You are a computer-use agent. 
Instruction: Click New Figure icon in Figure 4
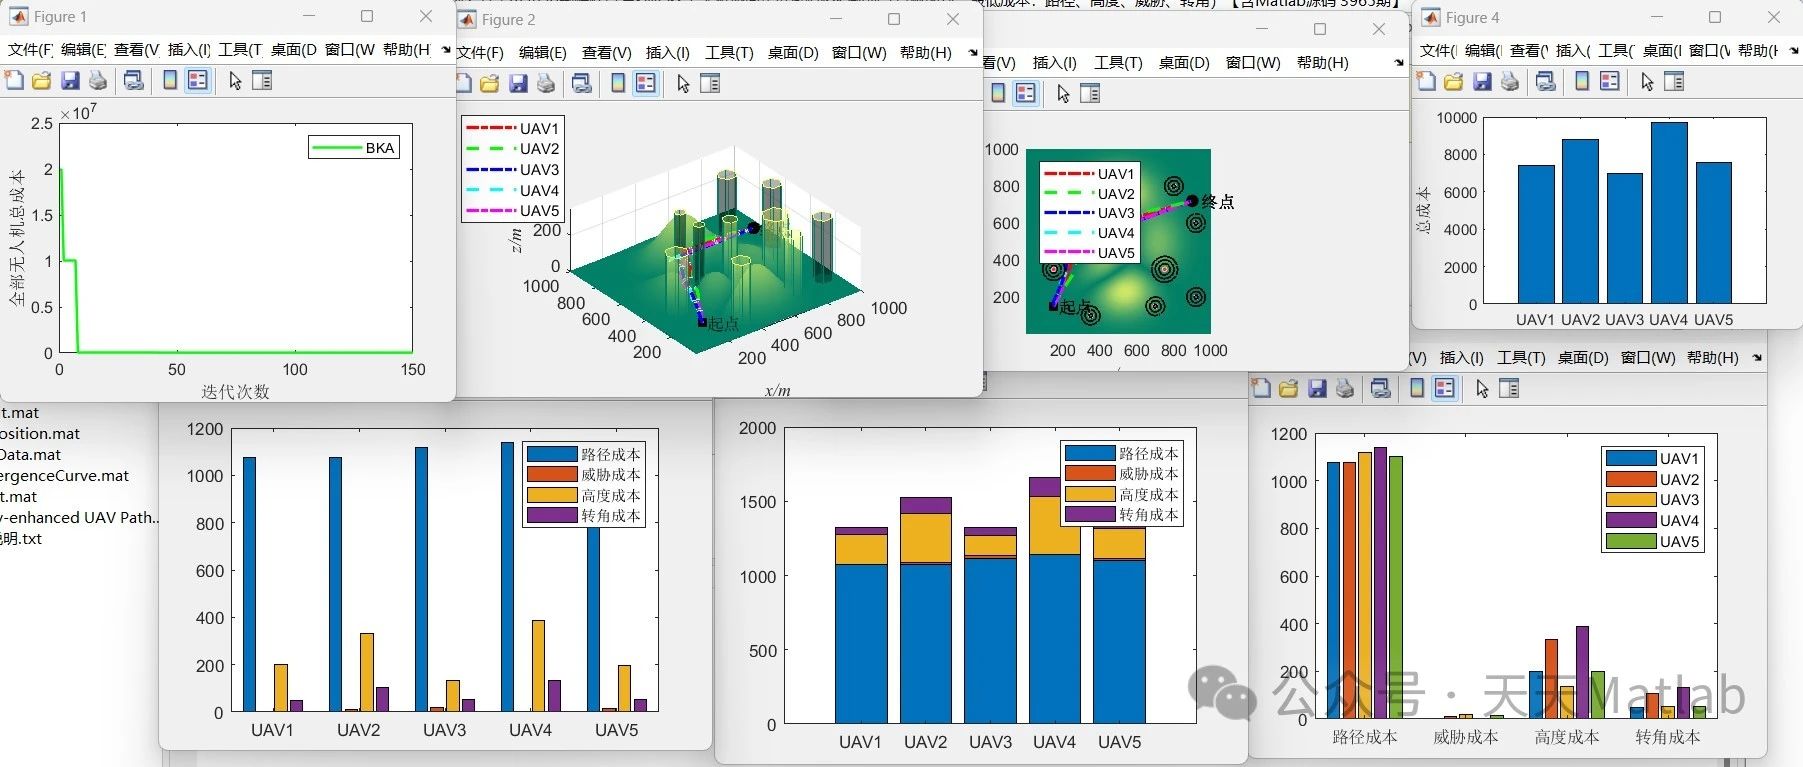[1426, 81]
